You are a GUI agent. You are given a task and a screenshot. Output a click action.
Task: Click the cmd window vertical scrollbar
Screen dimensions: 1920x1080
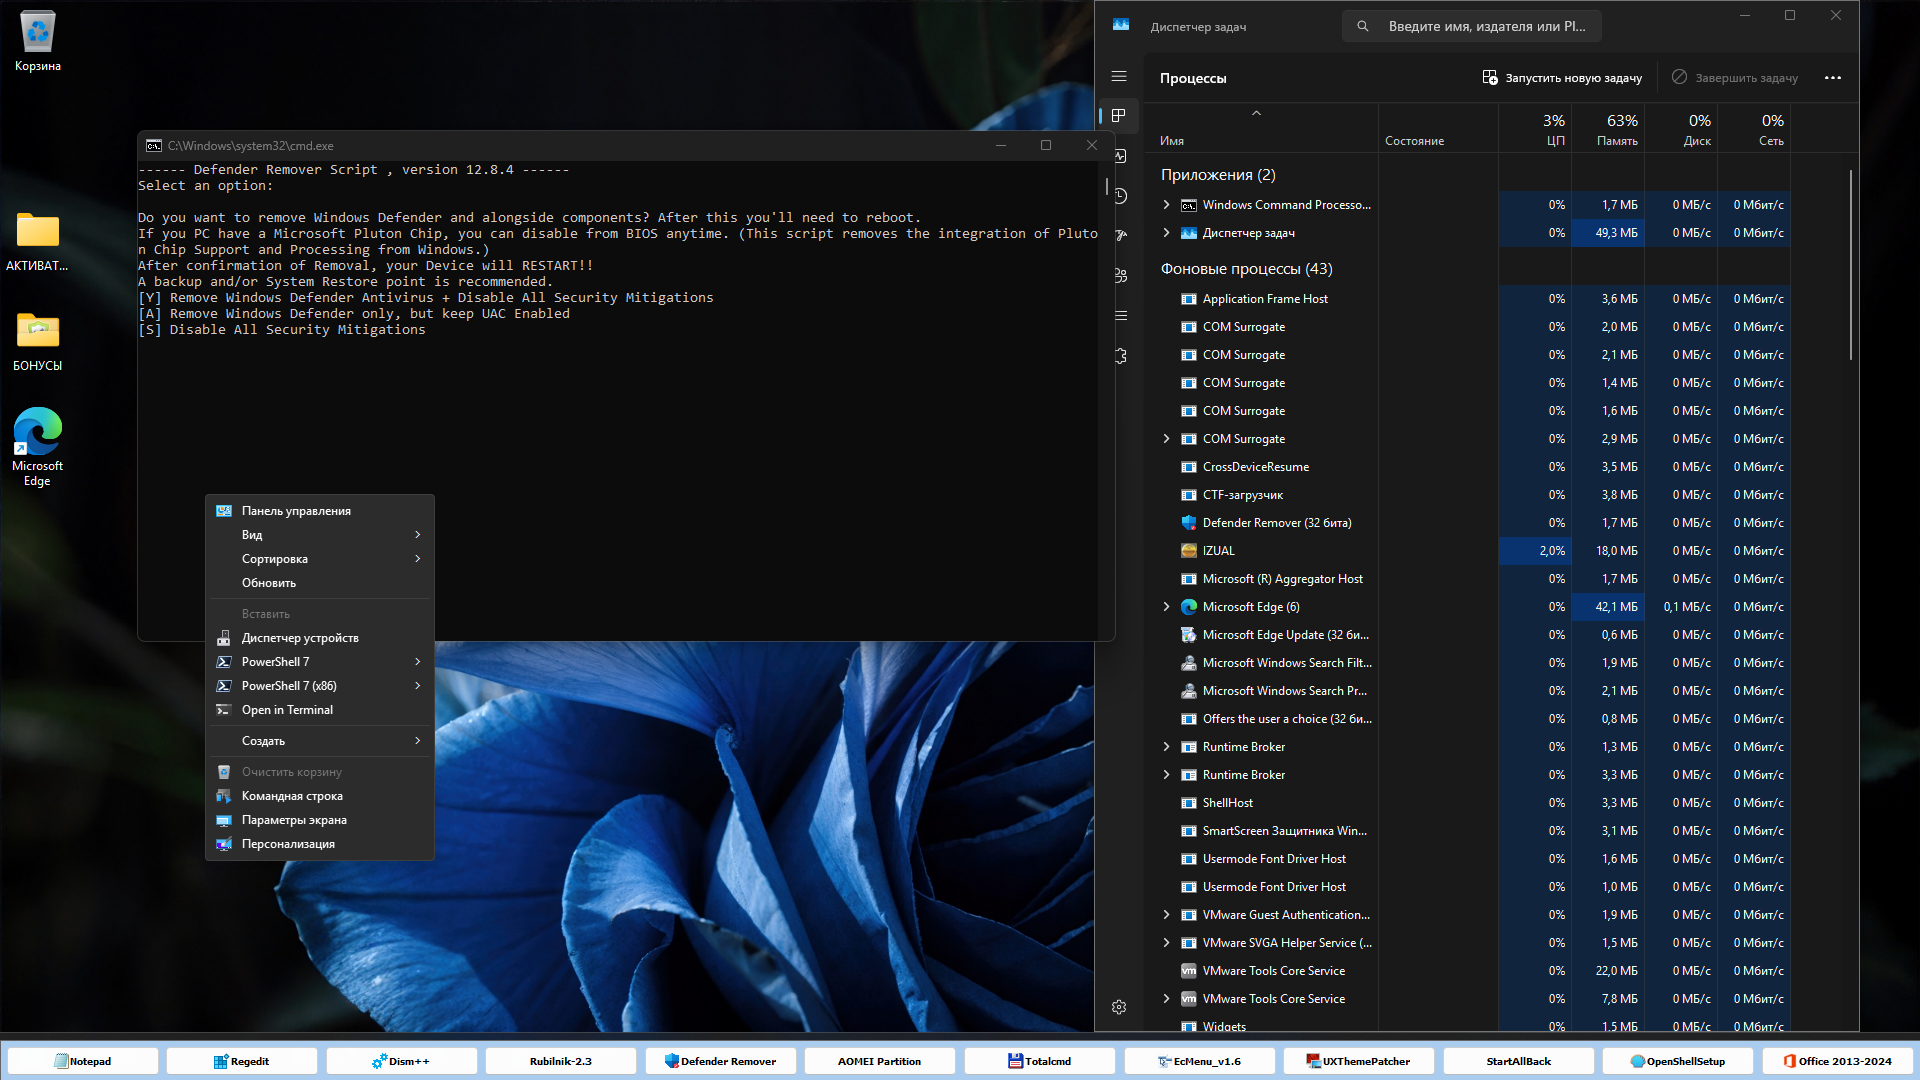coord(1106,186)
